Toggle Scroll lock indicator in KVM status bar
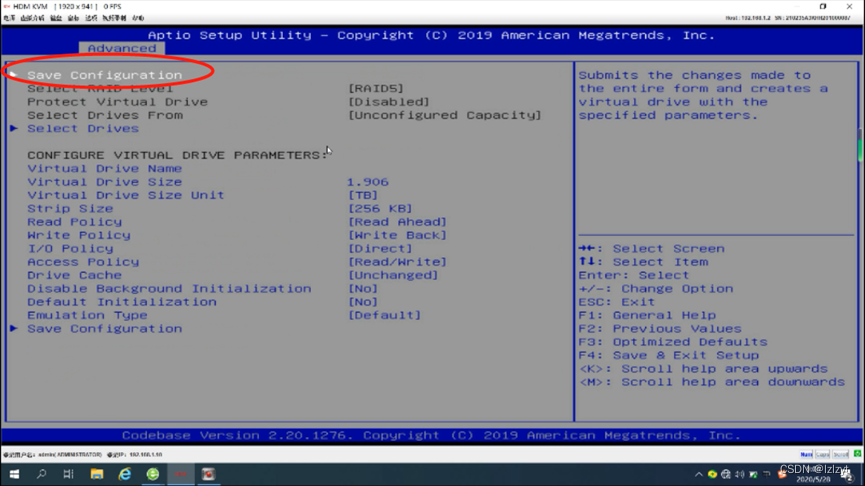Screen dimensions: 865x486 (841, 455)
